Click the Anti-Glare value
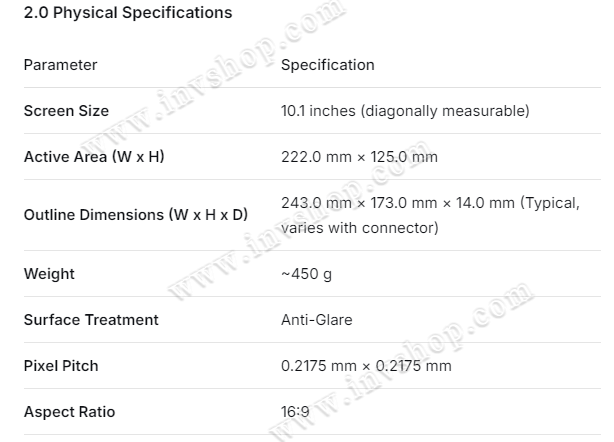This screenshot has height=442, width=614. [x=316, y=320]
